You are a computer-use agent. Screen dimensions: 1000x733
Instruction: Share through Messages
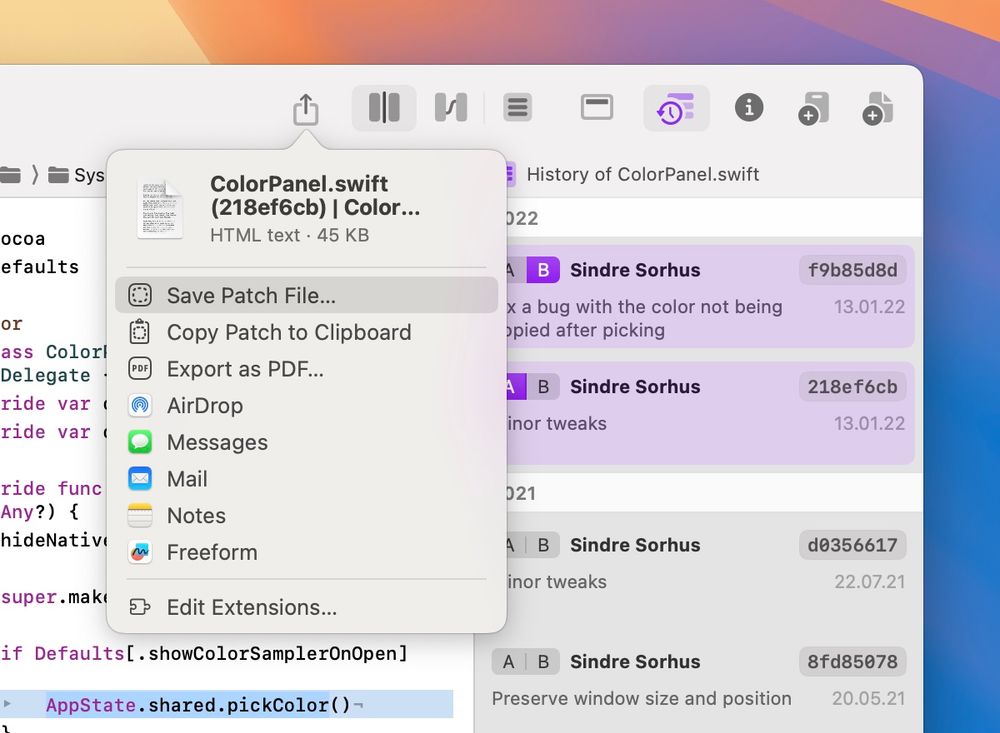(306, 442)
